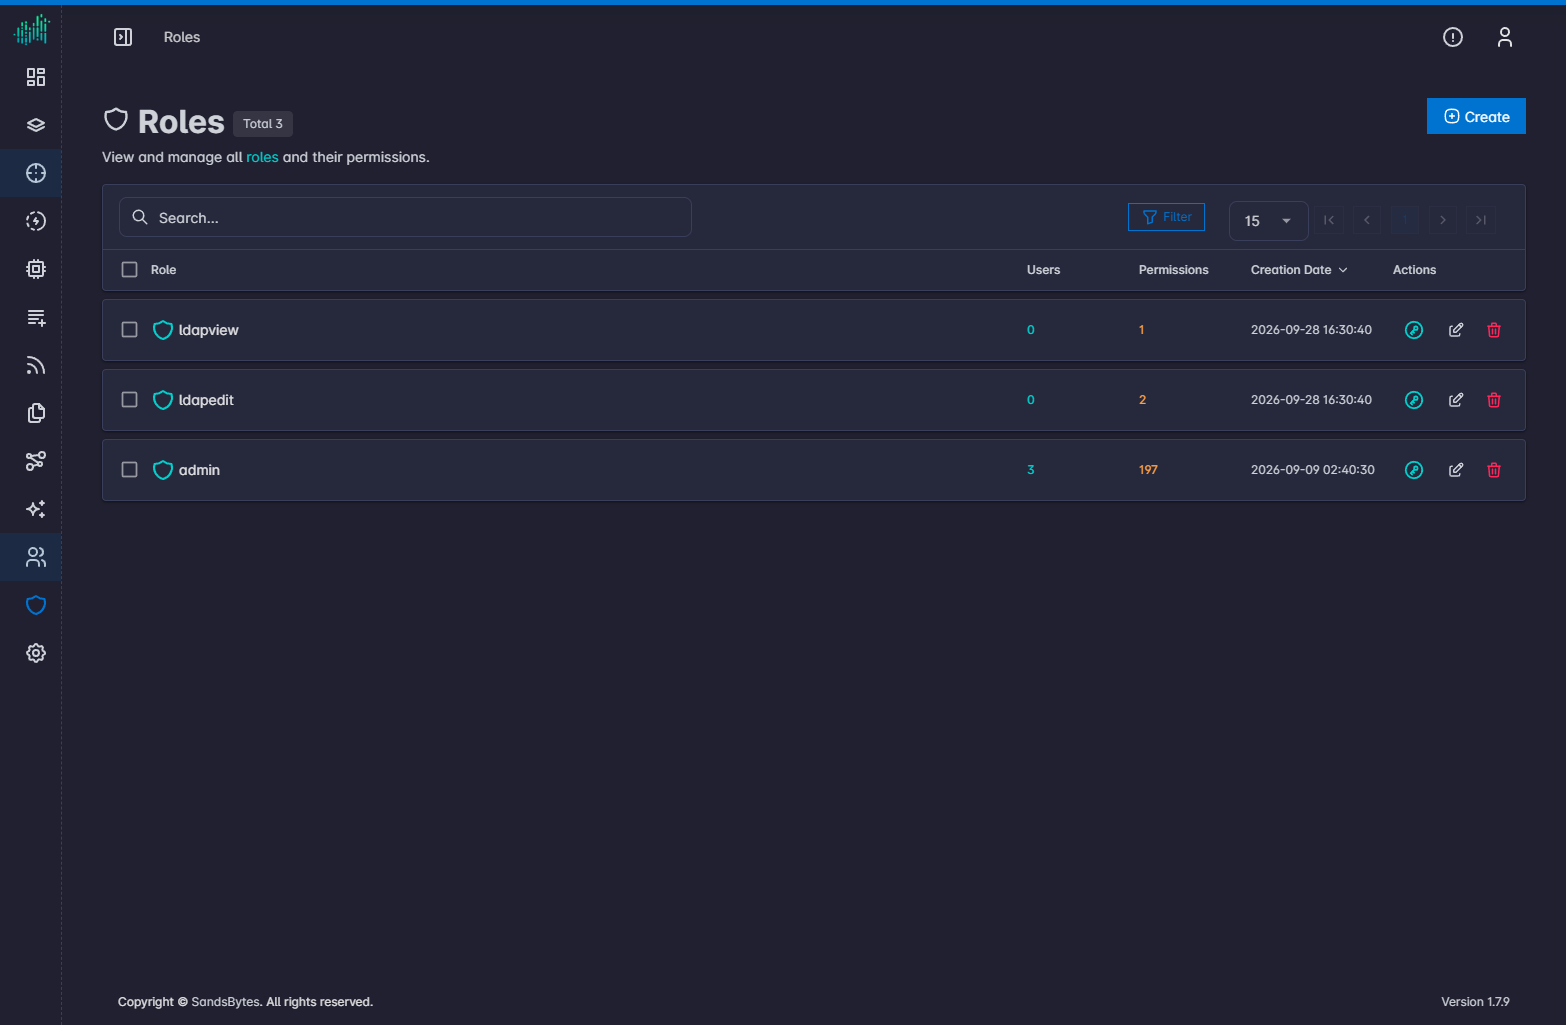Click the shield roles sidebar icon

tap(36, 605)
